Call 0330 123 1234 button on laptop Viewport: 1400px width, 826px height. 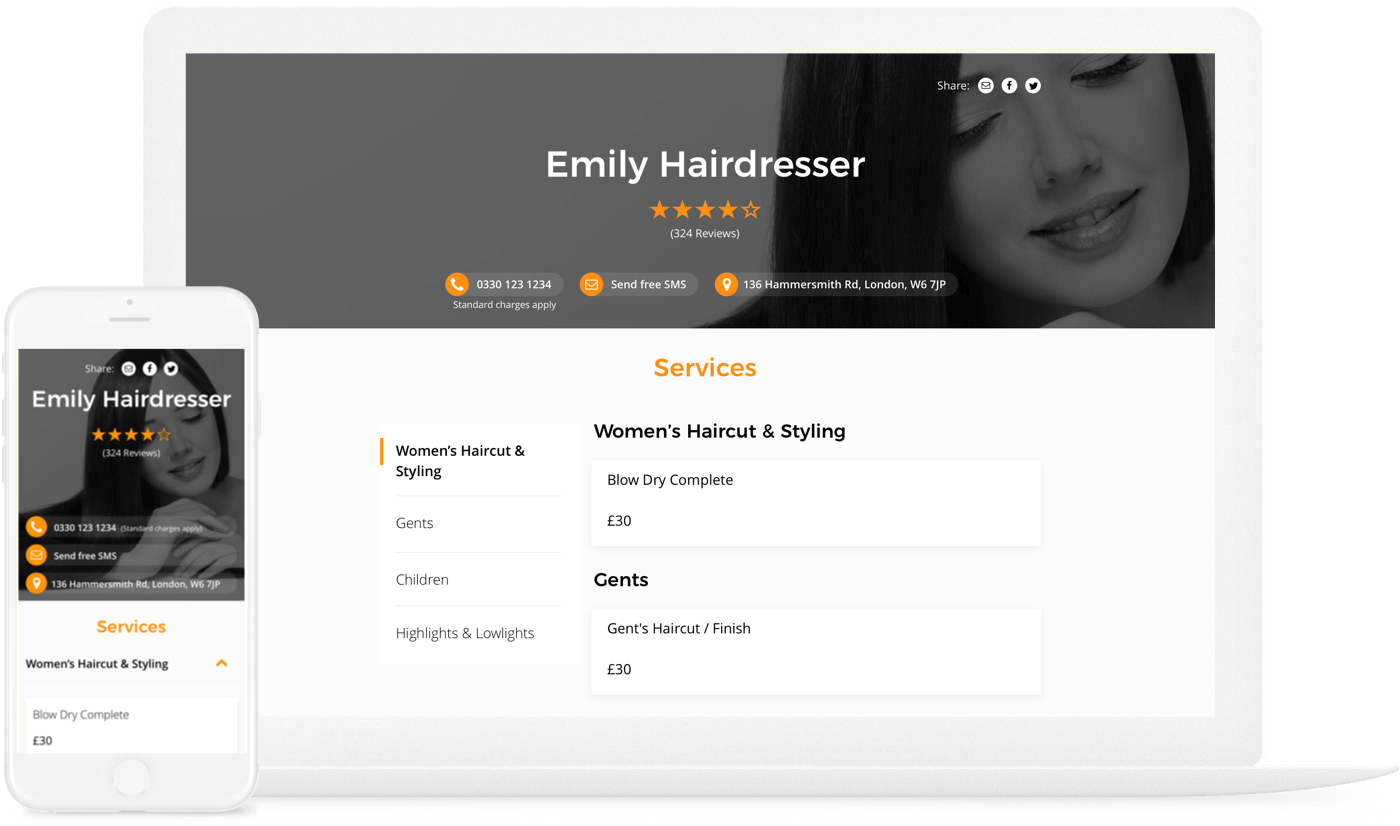[505, 285]
